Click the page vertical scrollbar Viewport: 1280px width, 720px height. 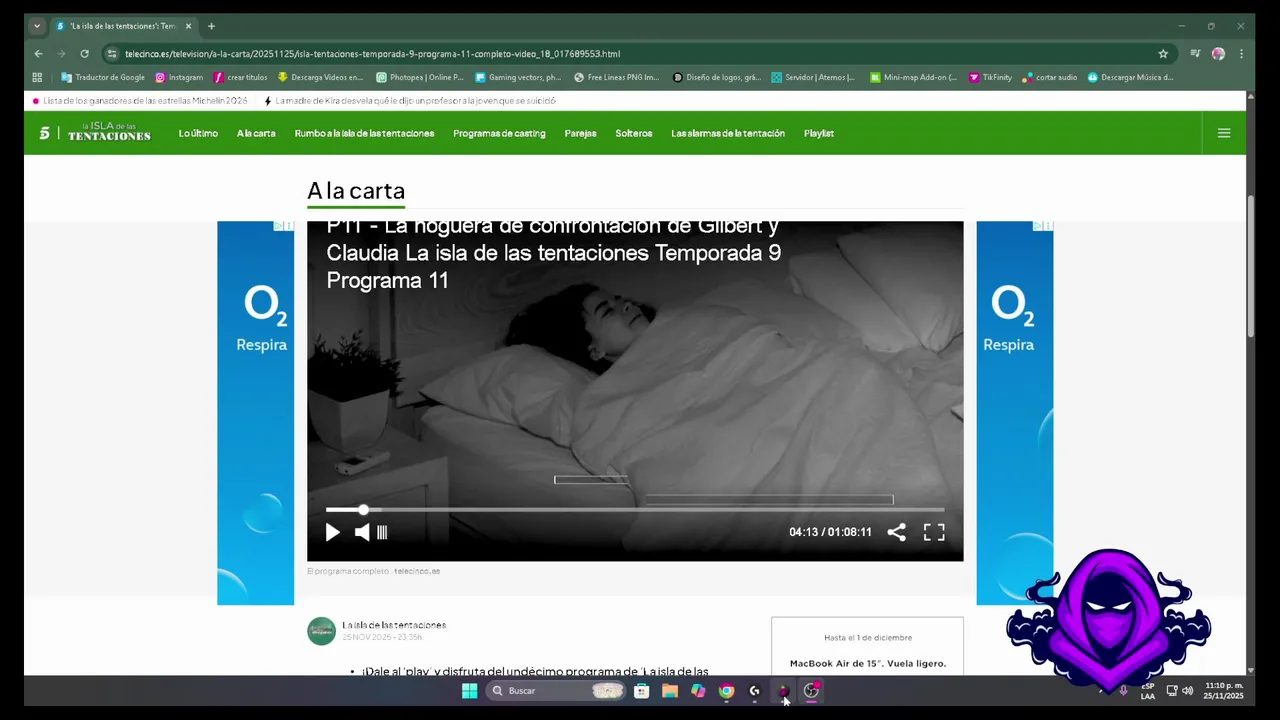(x=1251, y=265)
